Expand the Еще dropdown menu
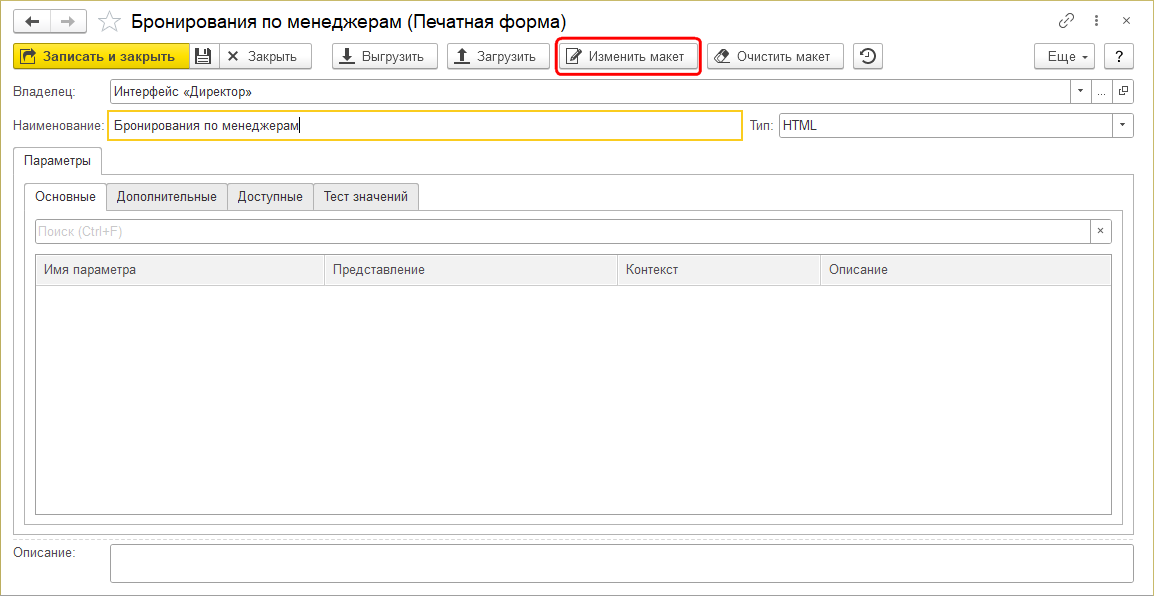 tap(1064, 57)
